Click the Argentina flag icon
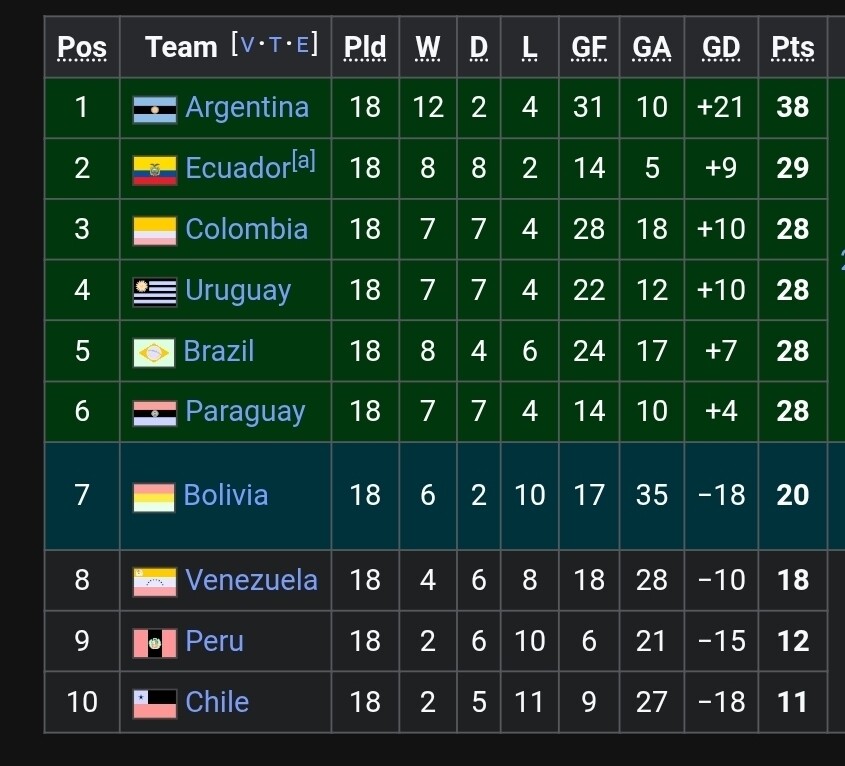845x766 pixels. (x=155, y=109)
